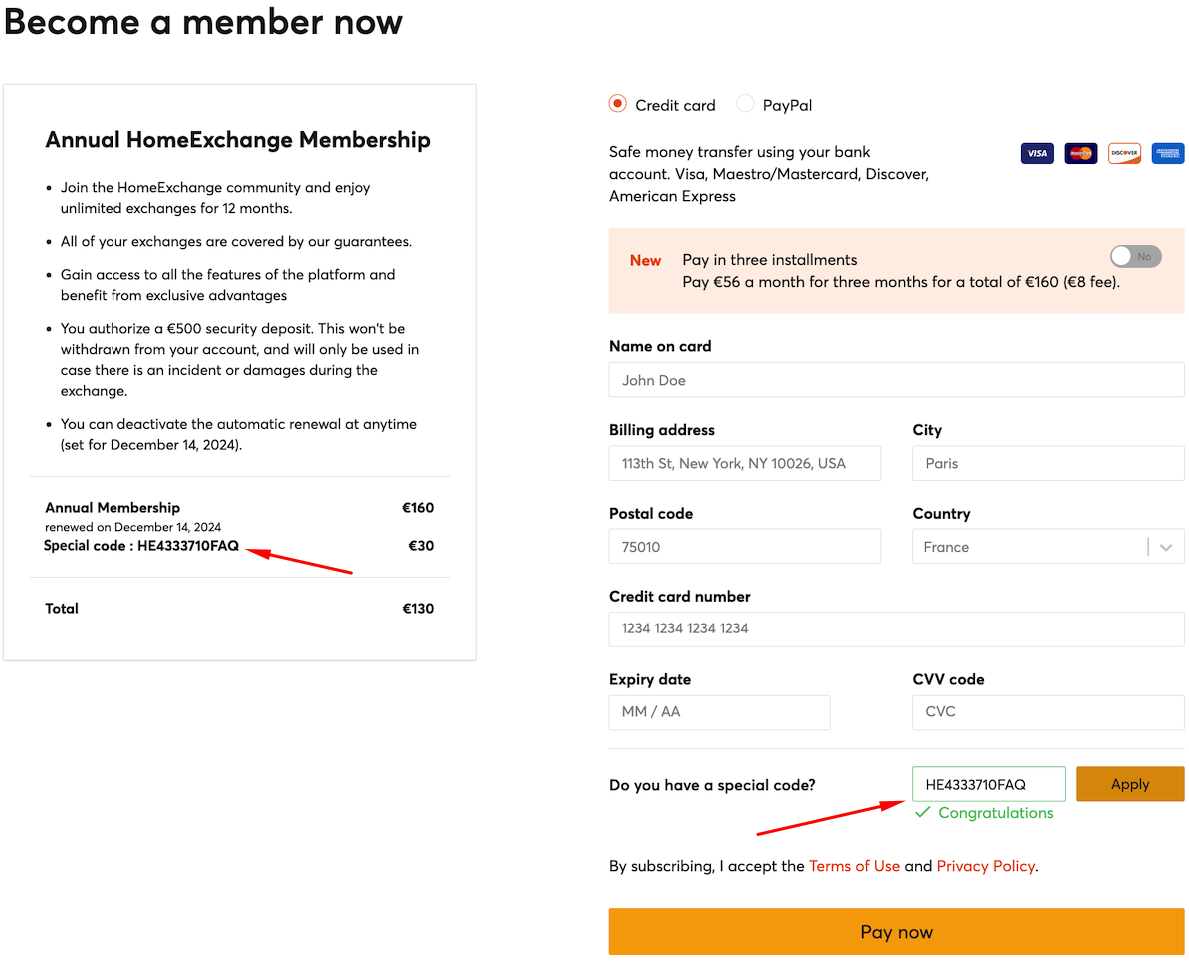Expand the Country list chevron arrow
Screen dimensions: 1189x961
(x=1166, y=548)
